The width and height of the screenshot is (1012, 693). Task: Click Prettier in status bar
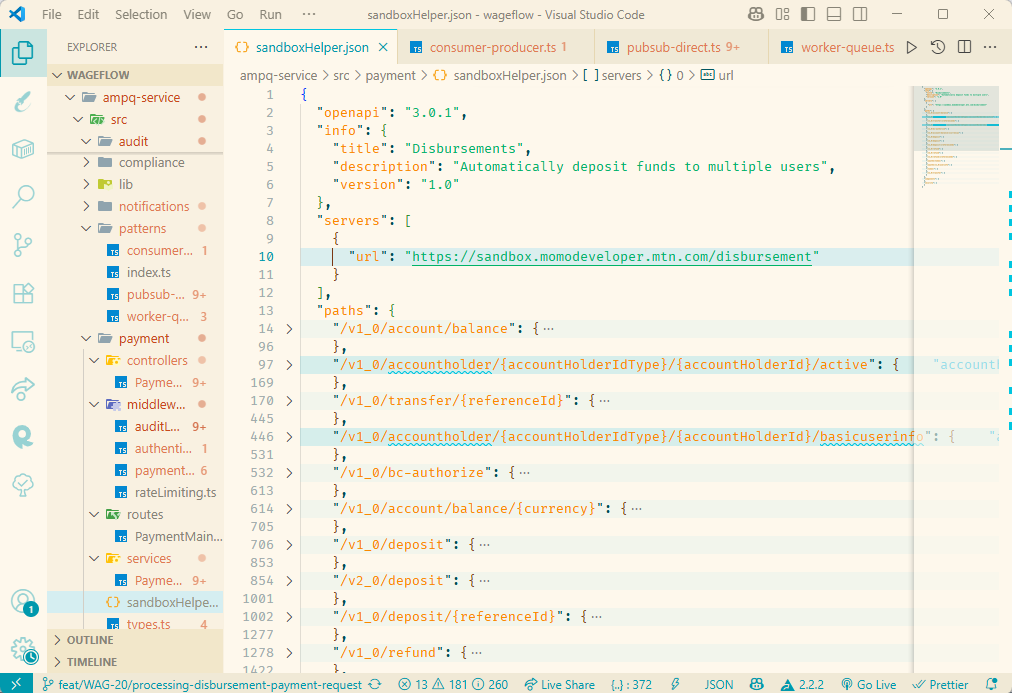click(940, 685)
